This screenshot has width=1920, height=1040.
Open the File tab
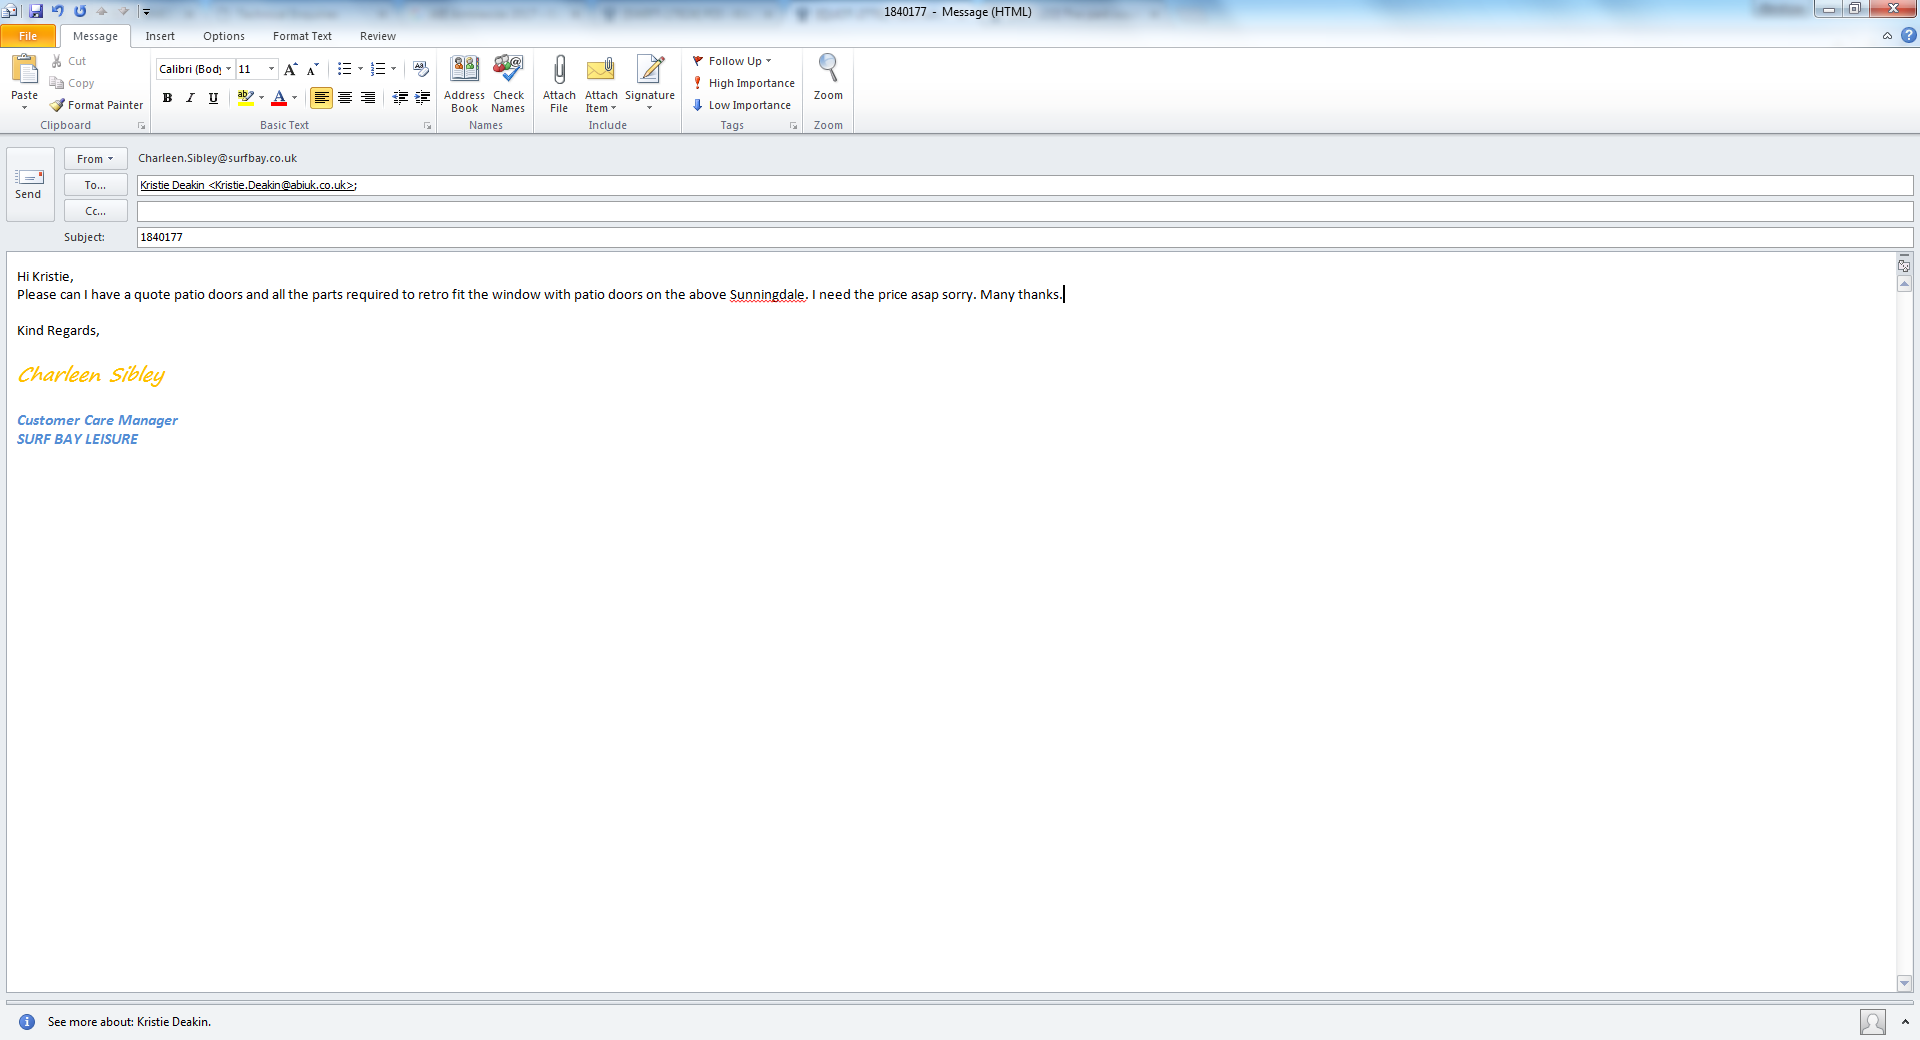(28, 36)
